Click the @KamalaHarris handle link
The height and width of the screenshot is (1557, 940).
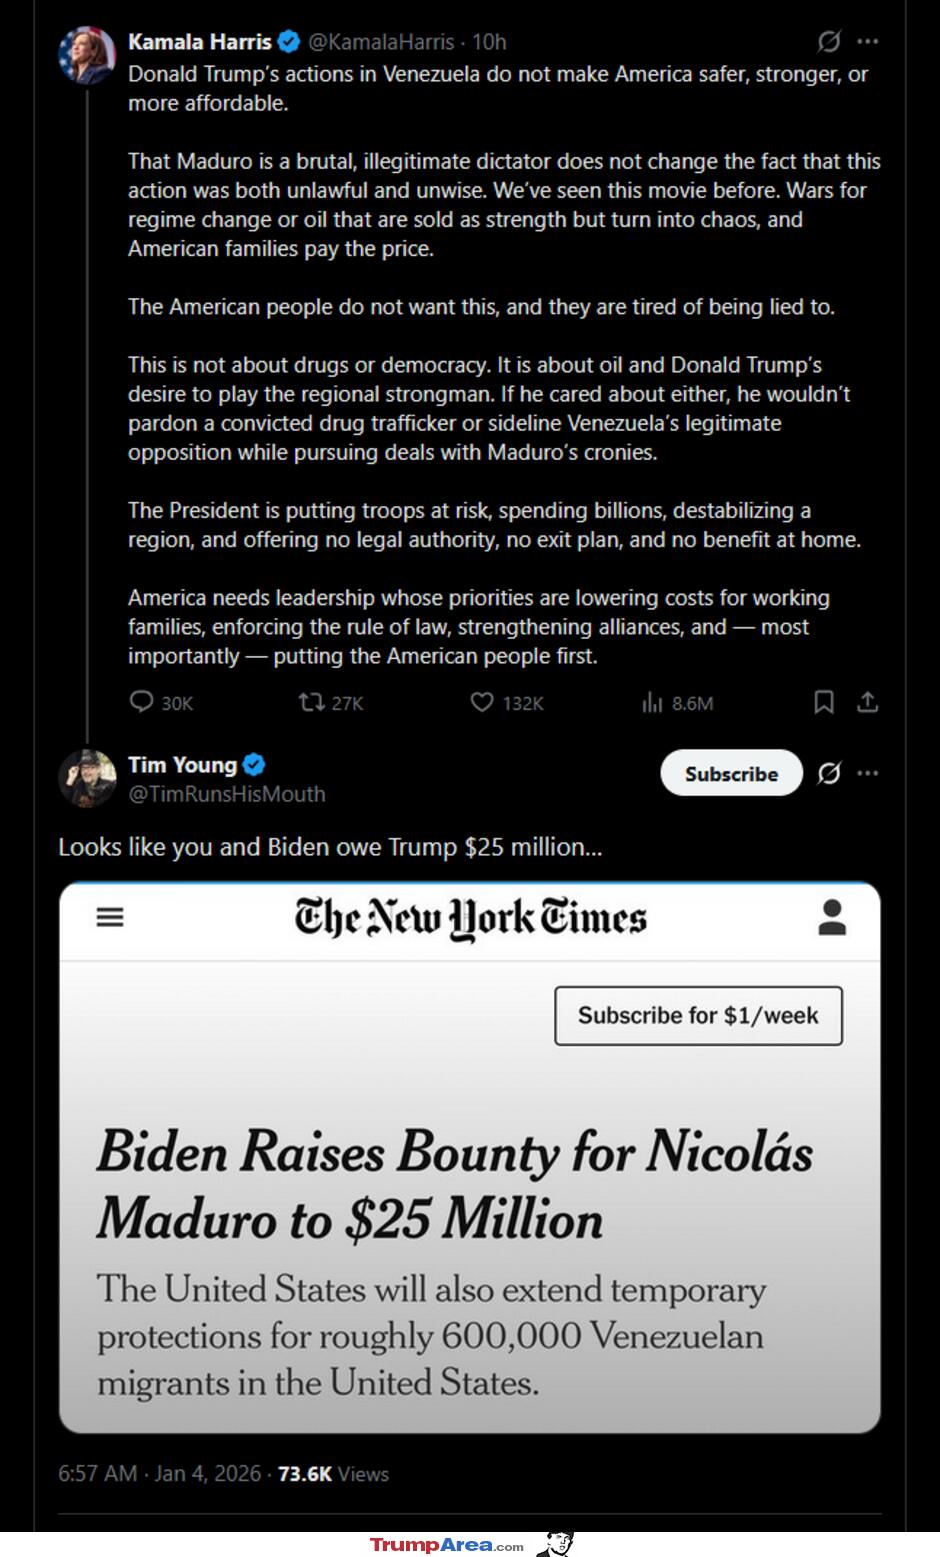[x=380, y=42]
